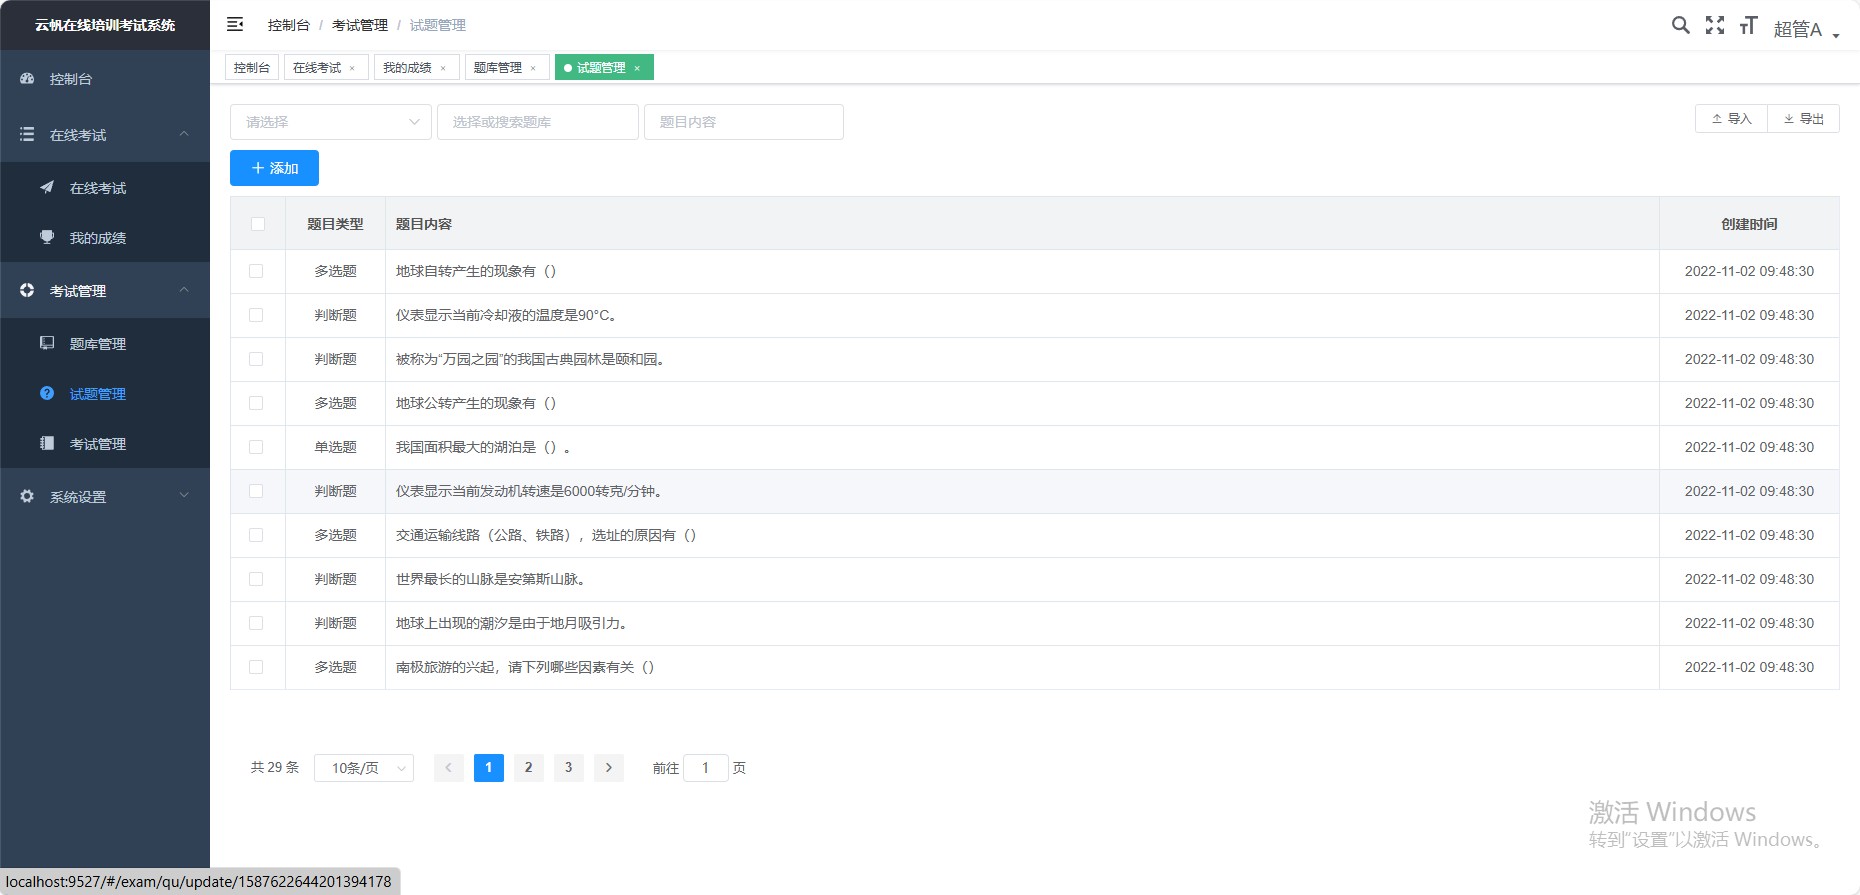Click the question mark icon for 试题管理
Screen dimensions: 1860x895
coord(47,393)
